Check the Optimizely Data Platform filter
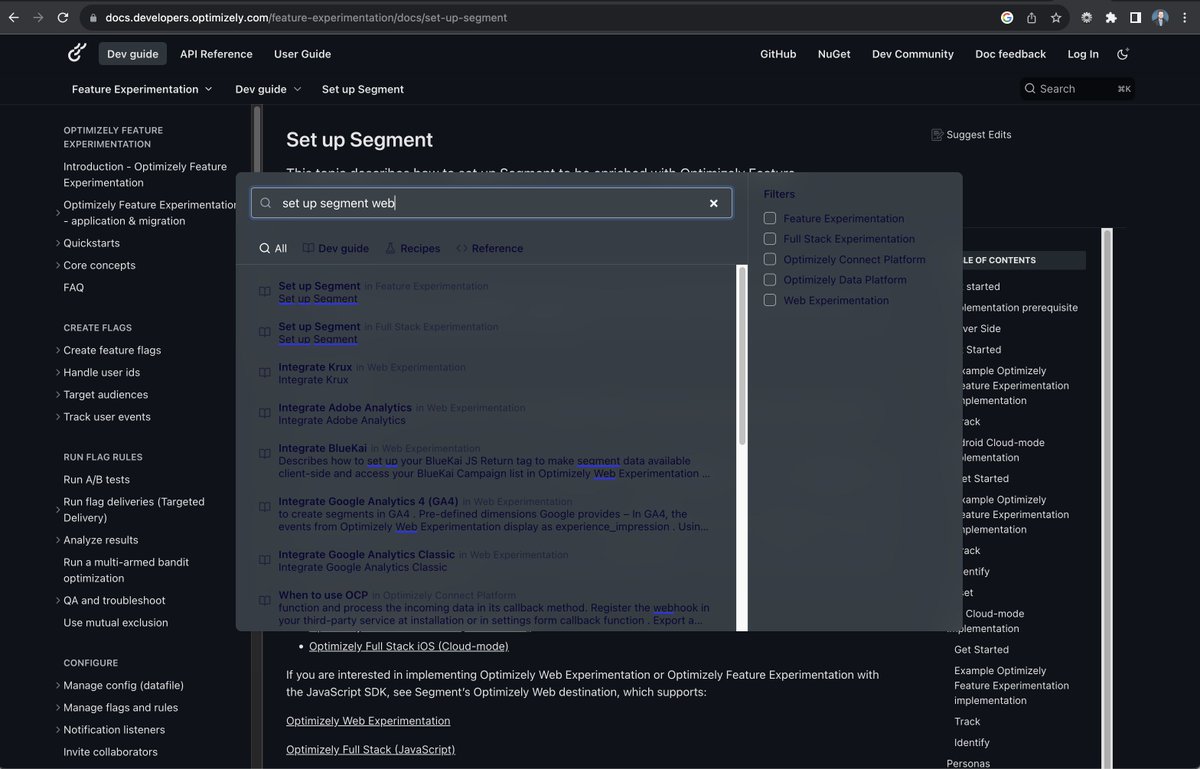The width and height of the screenshot is (1200, 769). [x=770, y=280]
